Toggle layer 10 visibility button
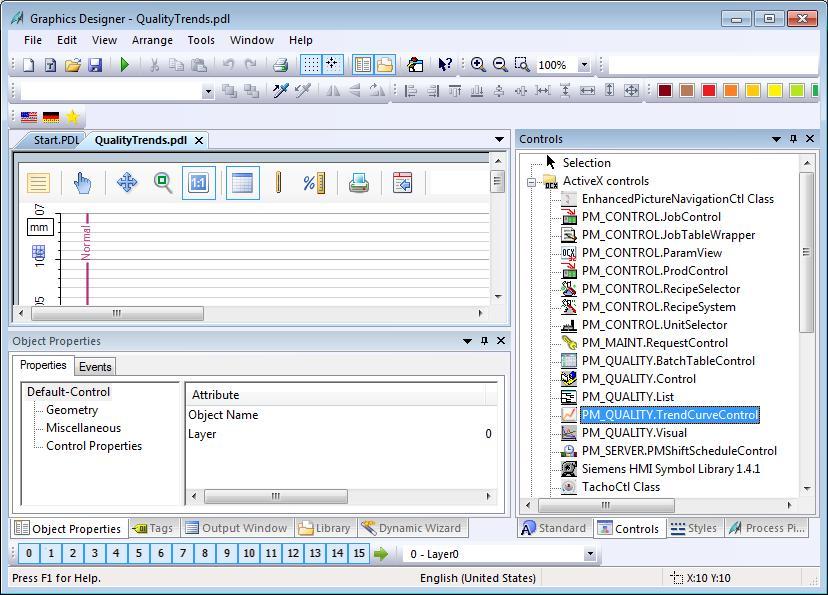Image resolution: width=828 pixels, height=595 pixels. [x=249, y=553]
